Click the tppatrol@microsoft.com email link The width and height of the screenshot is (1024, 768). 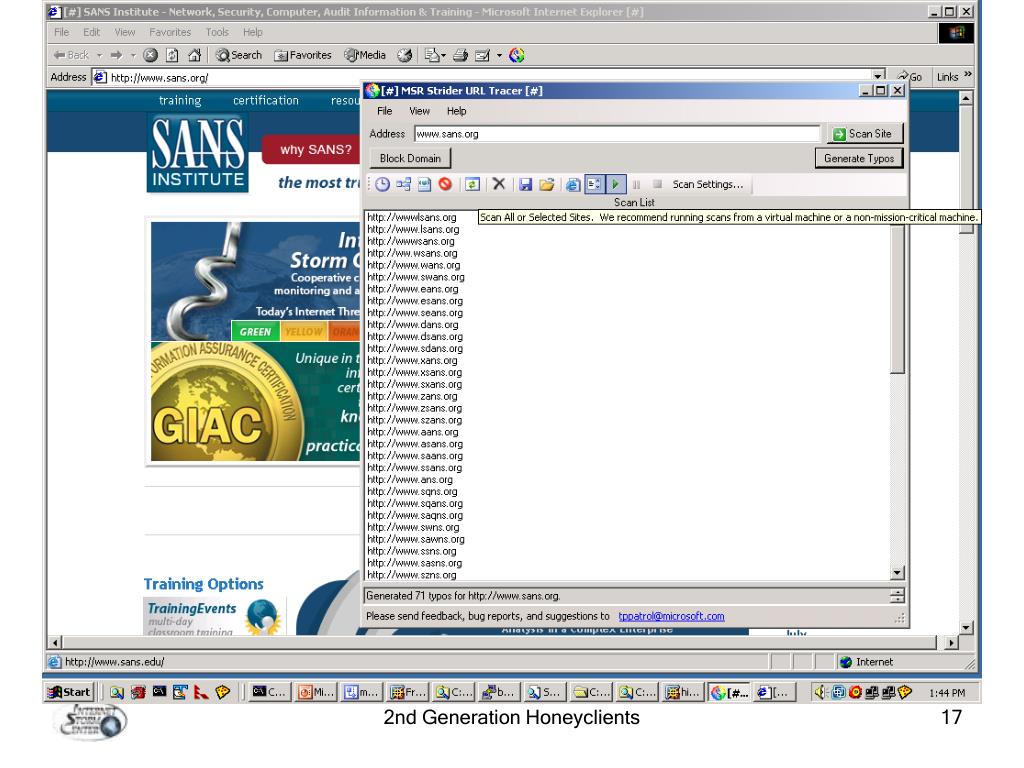pyautogui.click(x=671, y=616)
